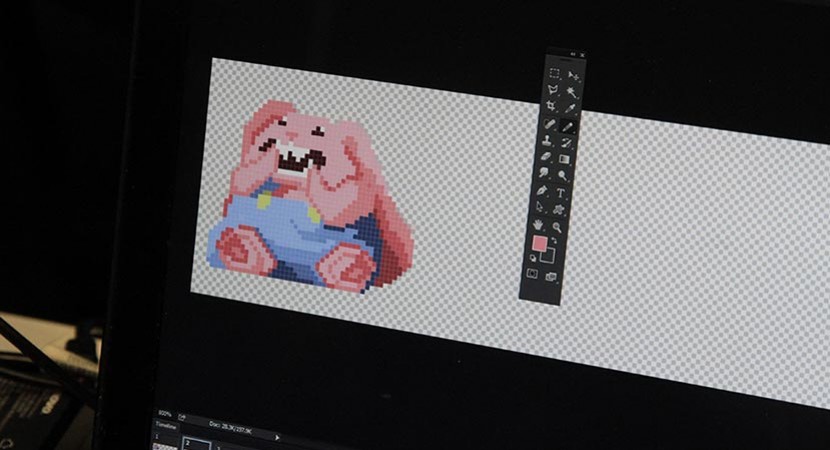Select the Healing Brush tool
830x450 pixels.
tap(549, 124)
